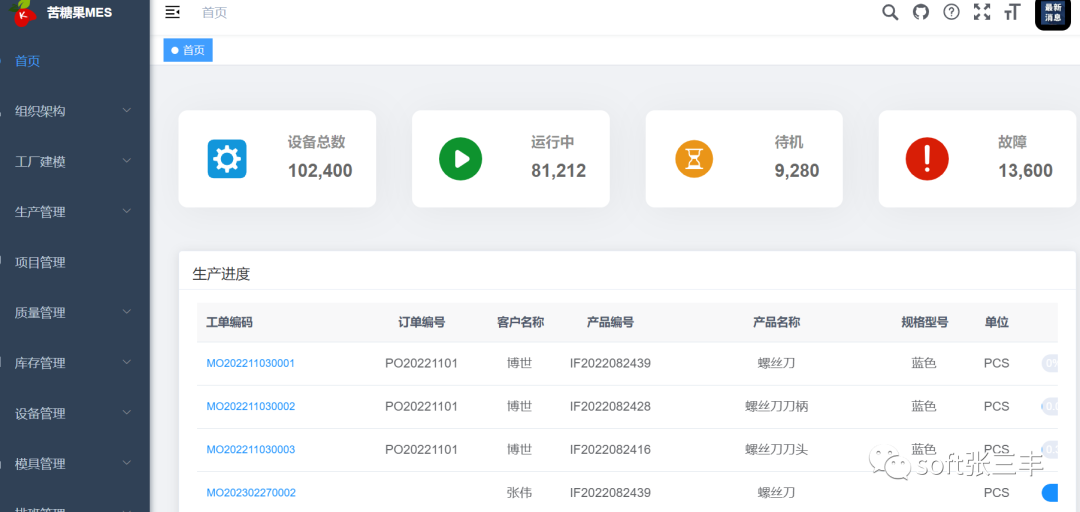Collapse the sidebar with the hamburger icon
This screenshot has width=1080, height=512.
pos(173,12)
